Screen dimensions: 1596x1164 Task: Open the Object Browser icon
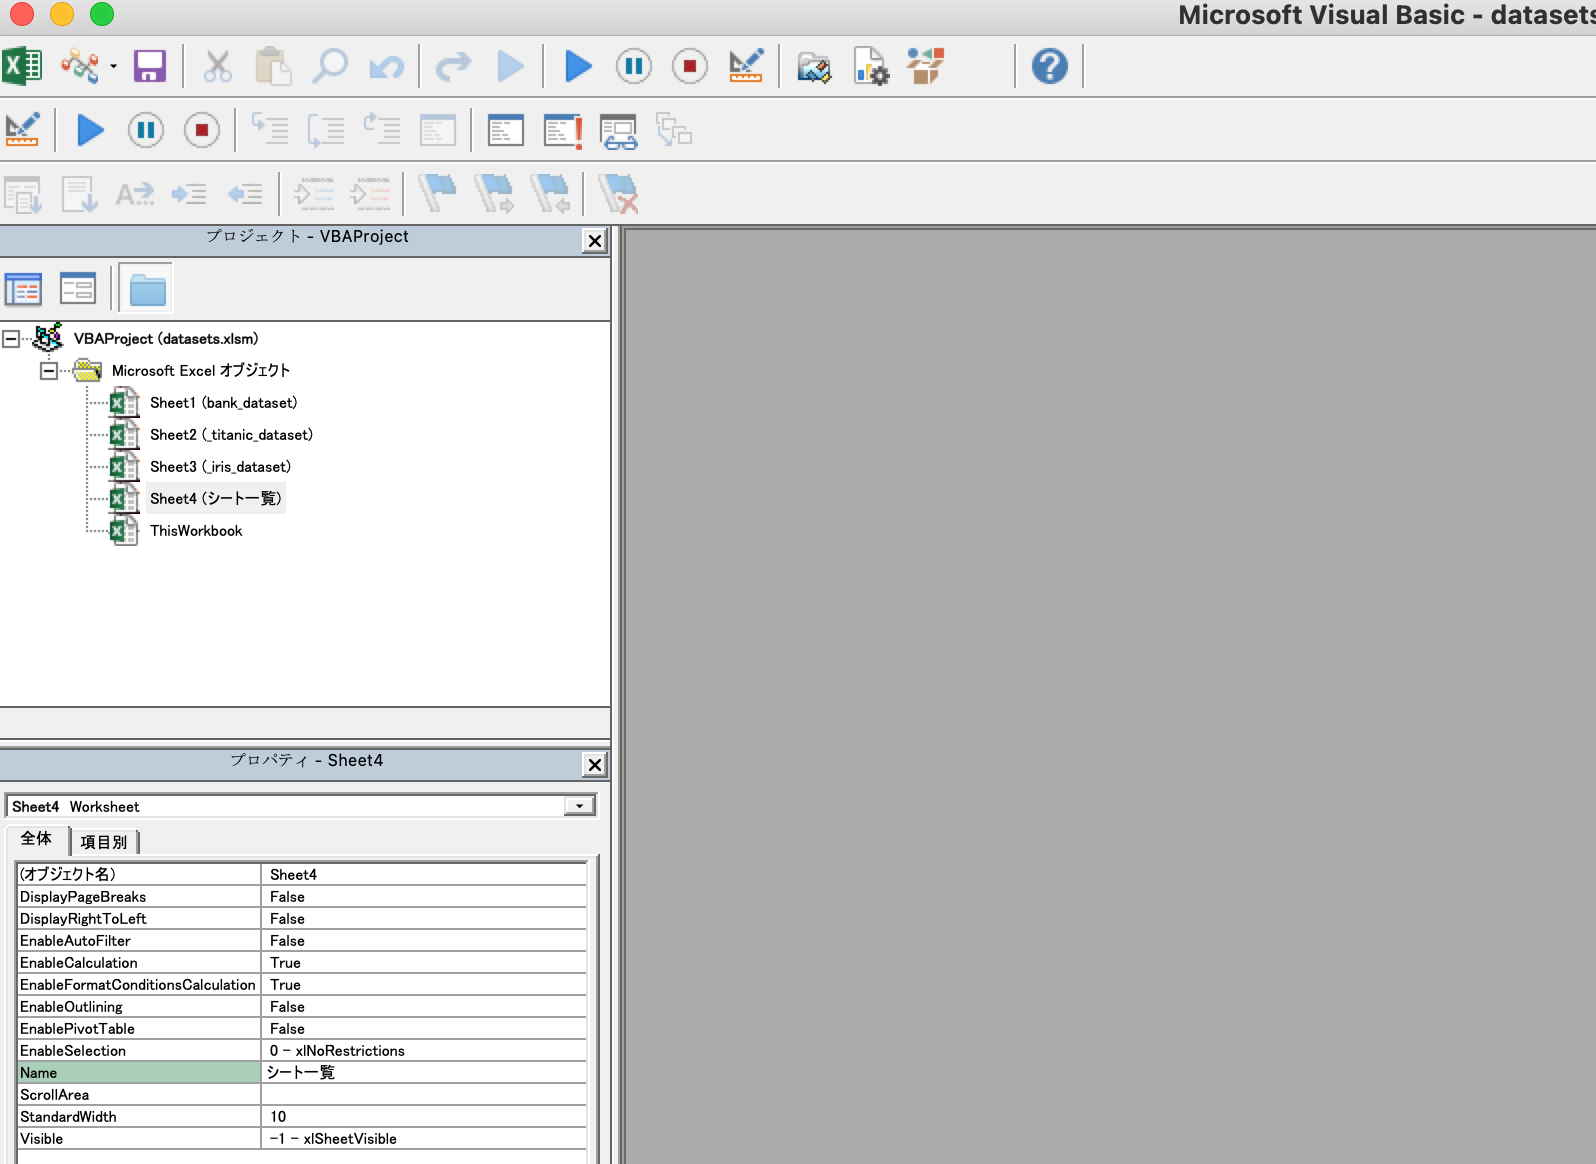pos(926,67)
